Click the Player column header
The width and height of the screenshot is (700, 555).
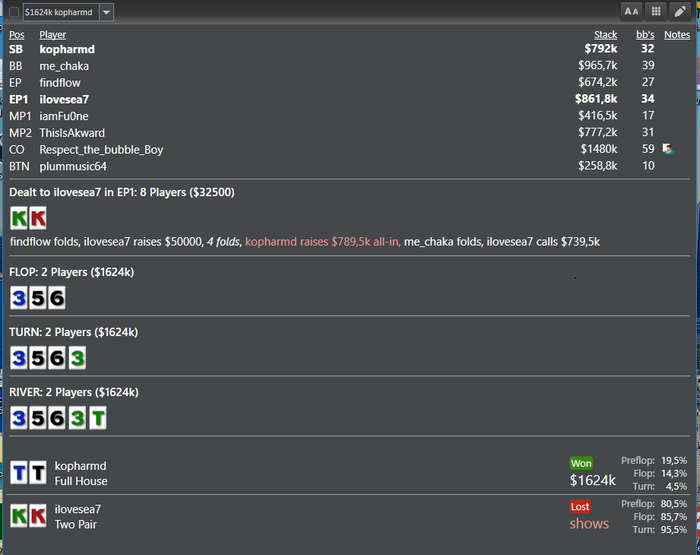coord(53,35)
